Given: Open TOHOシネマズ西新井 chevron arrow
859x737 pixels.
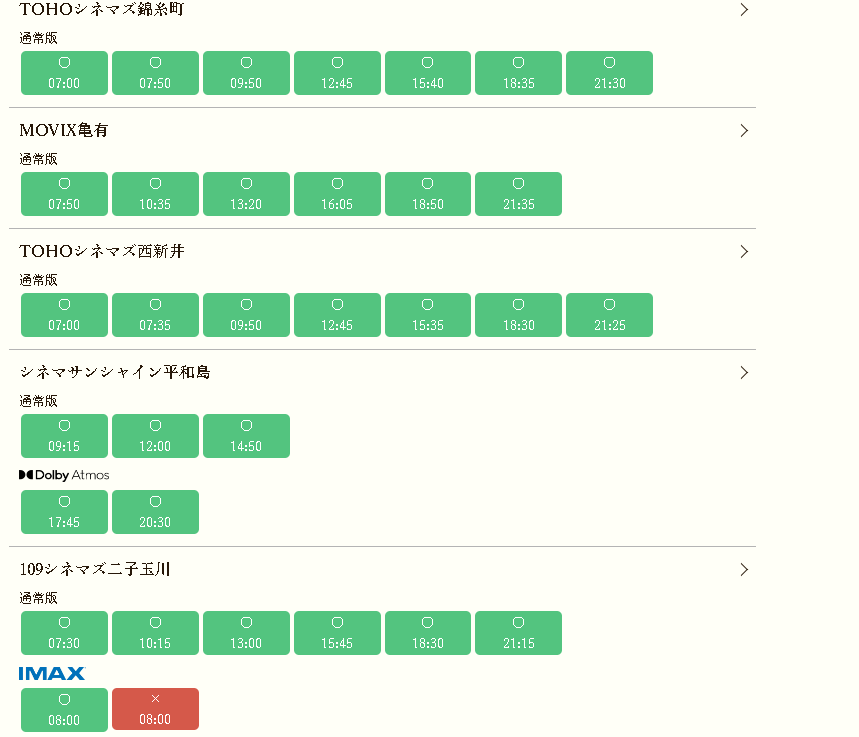Looking at the screenshot, I should pyautogui.click(x=744, y=252).
